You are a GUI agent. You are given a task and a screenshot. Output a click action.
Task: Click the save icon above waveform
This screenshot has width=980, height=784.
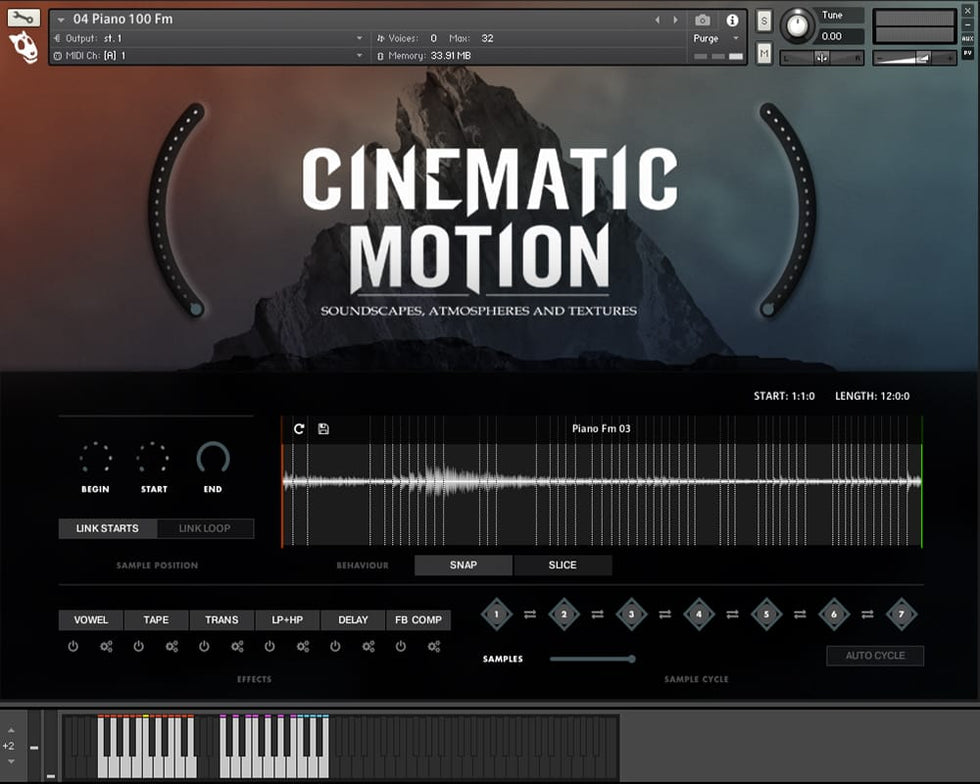tap(323, 429)
